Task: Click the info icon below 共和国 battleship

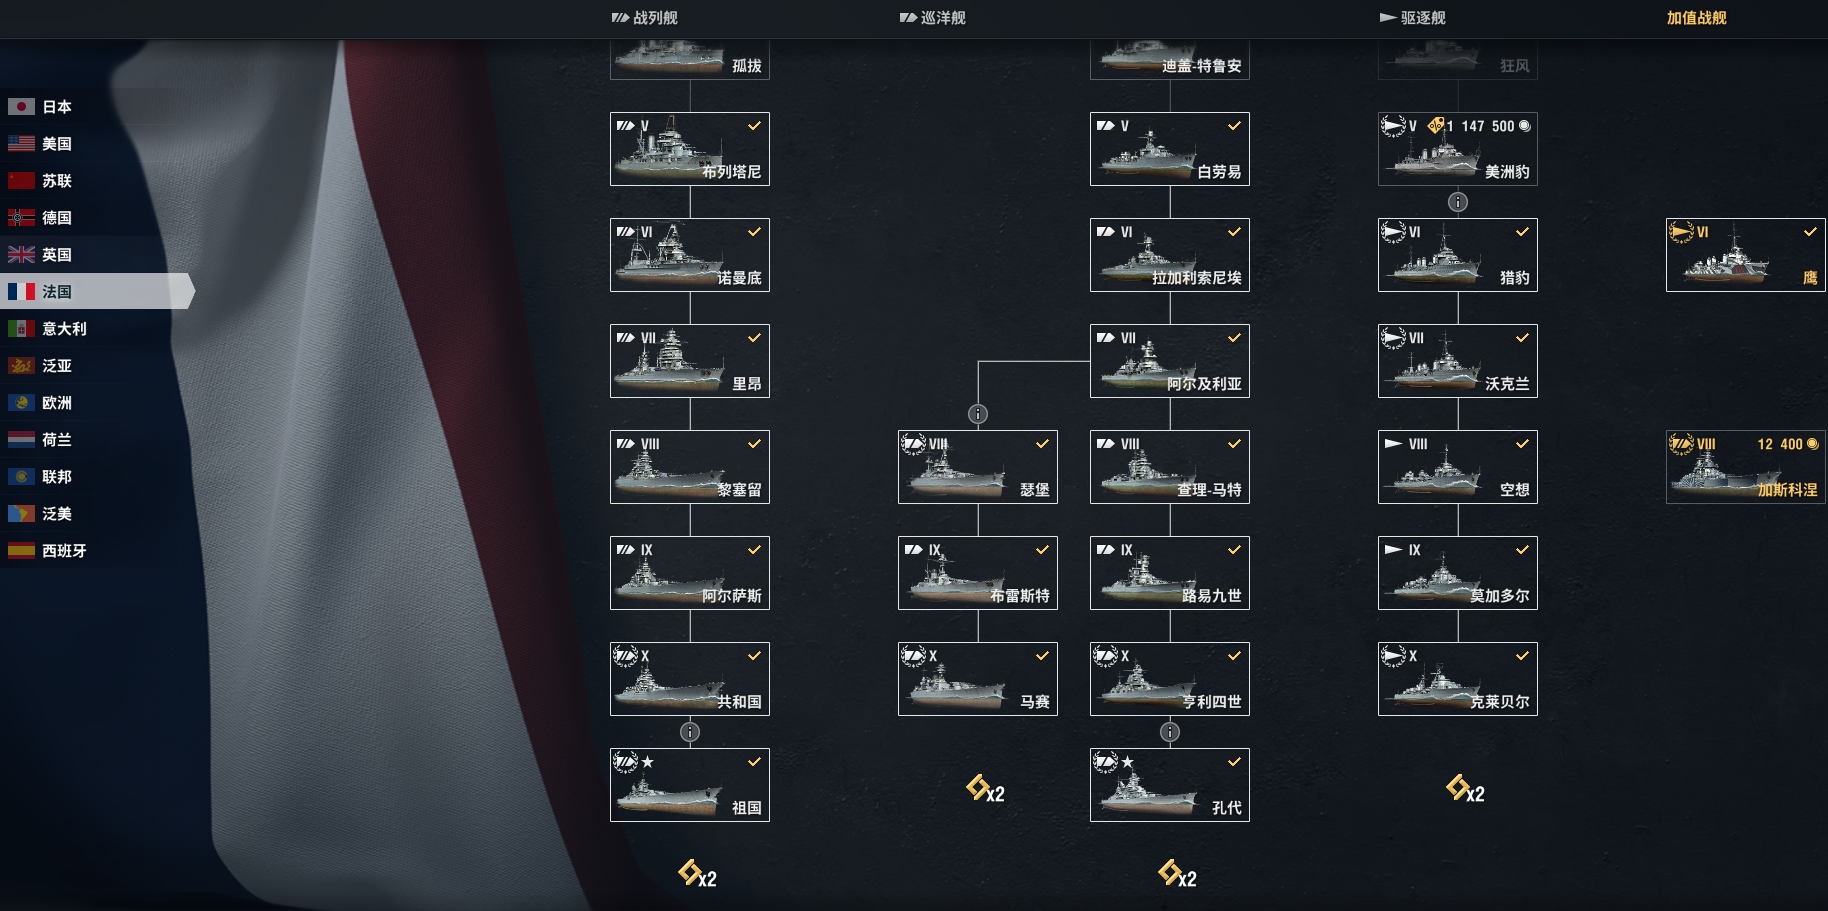Action: 690,732
